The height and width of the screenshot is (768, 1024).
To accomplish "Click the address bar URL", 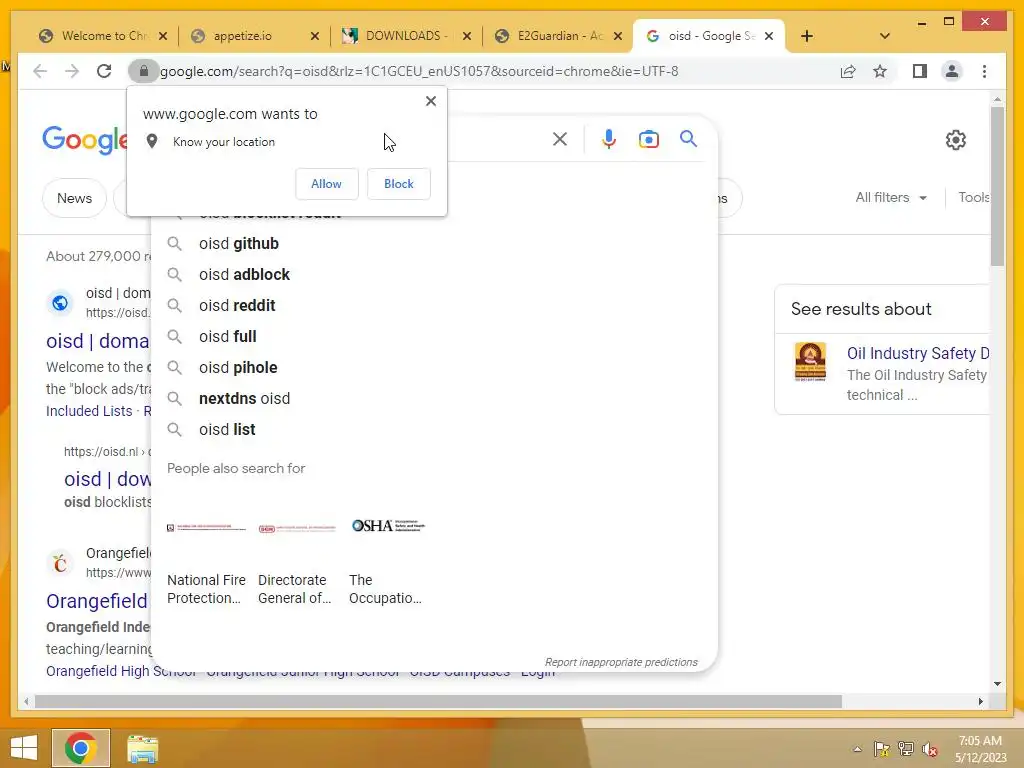I will (x=419, y=71).
